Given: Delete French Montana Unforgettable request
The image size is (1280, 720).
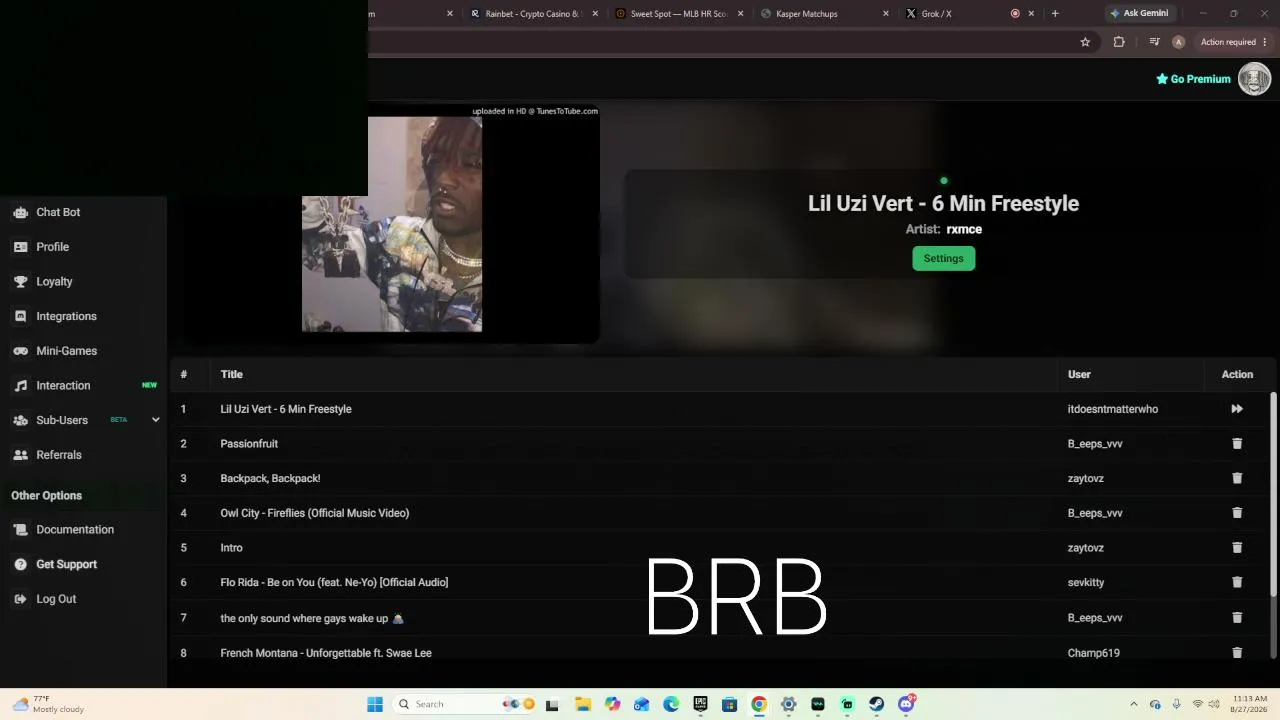Looking at the screenshot, I should click(1237, 653).
